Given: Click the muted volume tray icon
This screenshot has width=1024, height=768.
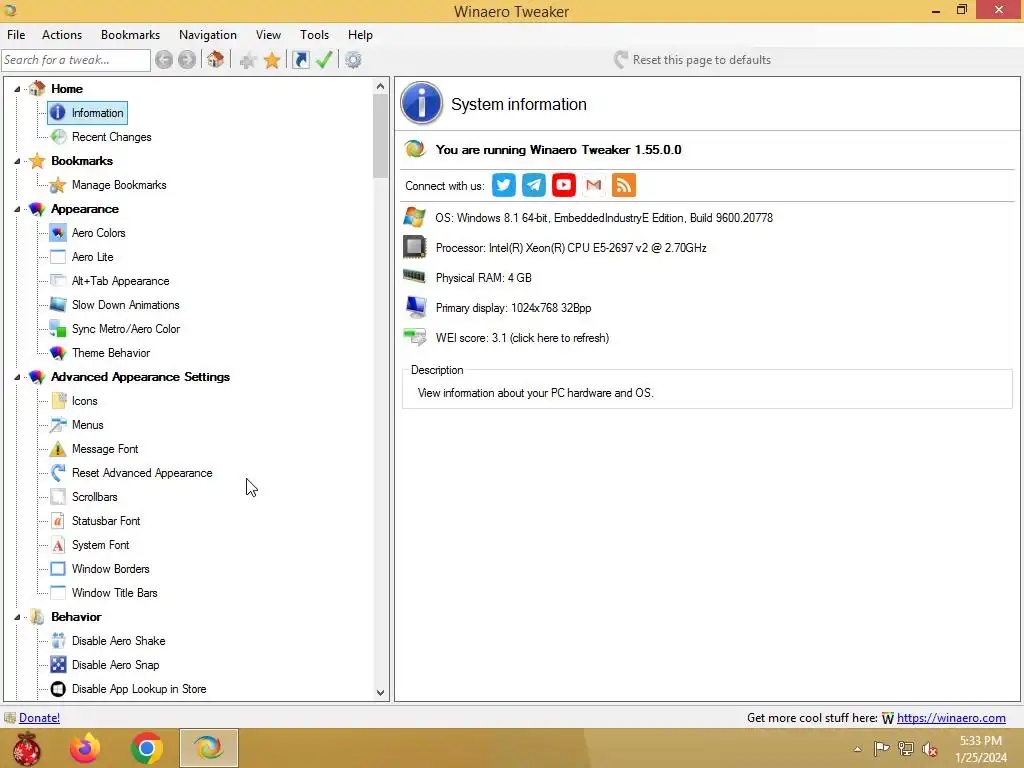Looking at the screenshot, I should [x=930, y=749].
